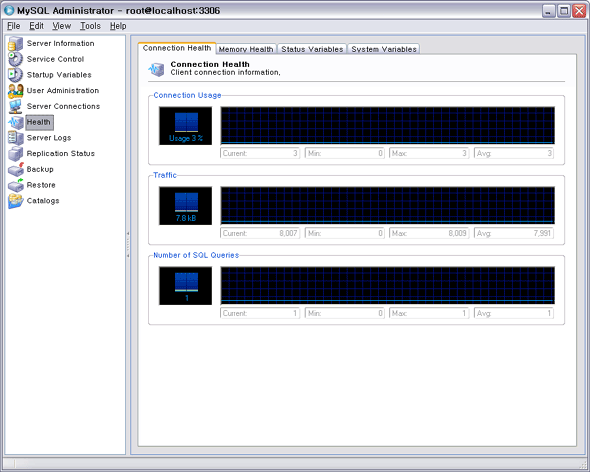Click SQL Queries Min field

pyautogui.click(x=345, y=313)
